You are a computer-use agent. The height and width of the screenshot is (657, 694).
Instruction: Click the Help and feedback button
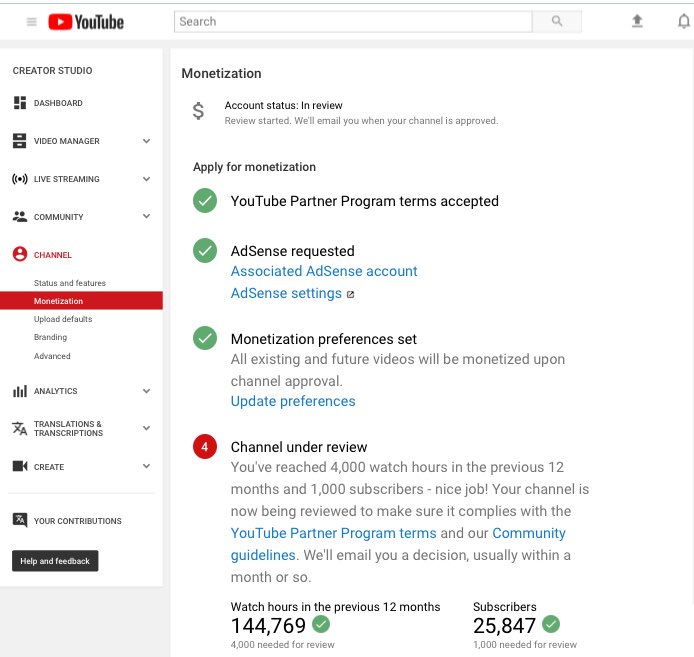(55, 561)
